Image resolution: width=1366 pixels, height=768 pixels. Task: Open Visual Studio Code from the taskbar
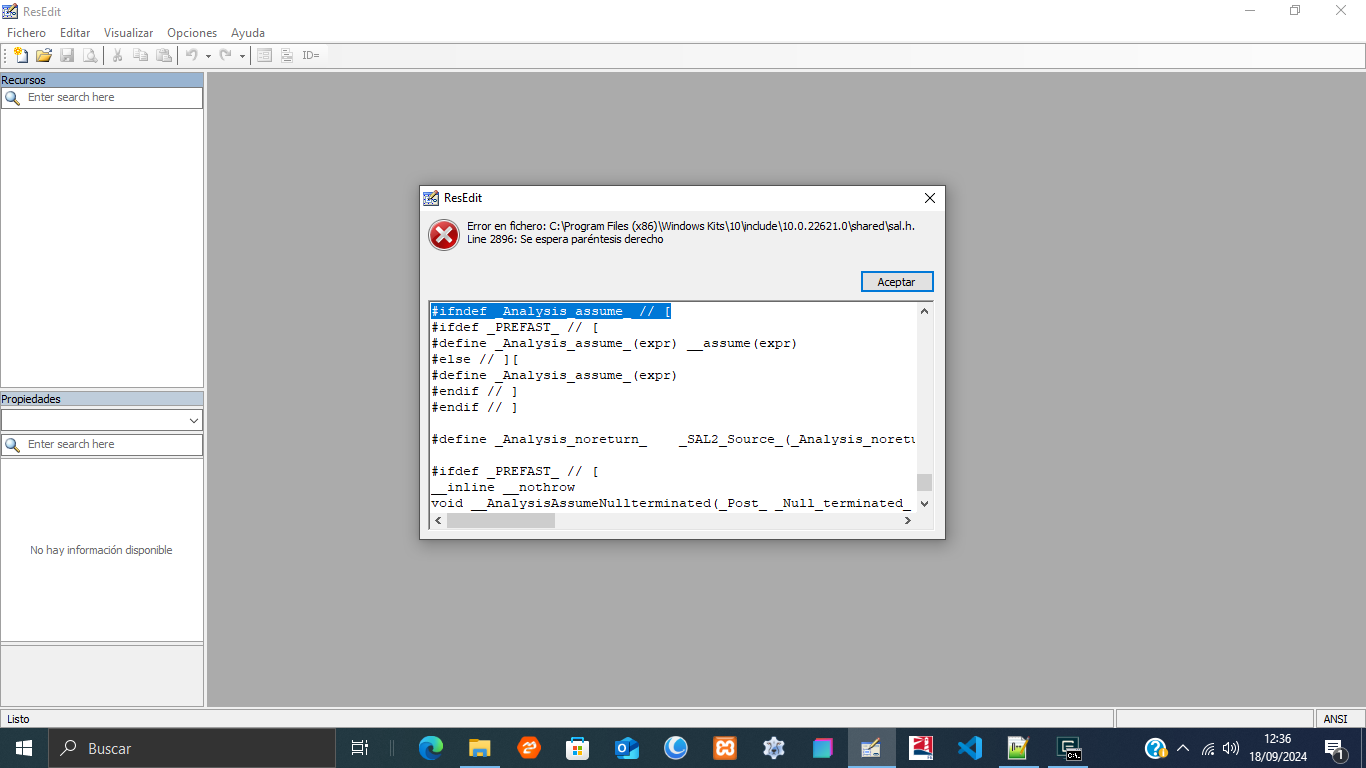pyautogui.click(x=970, y=748)
